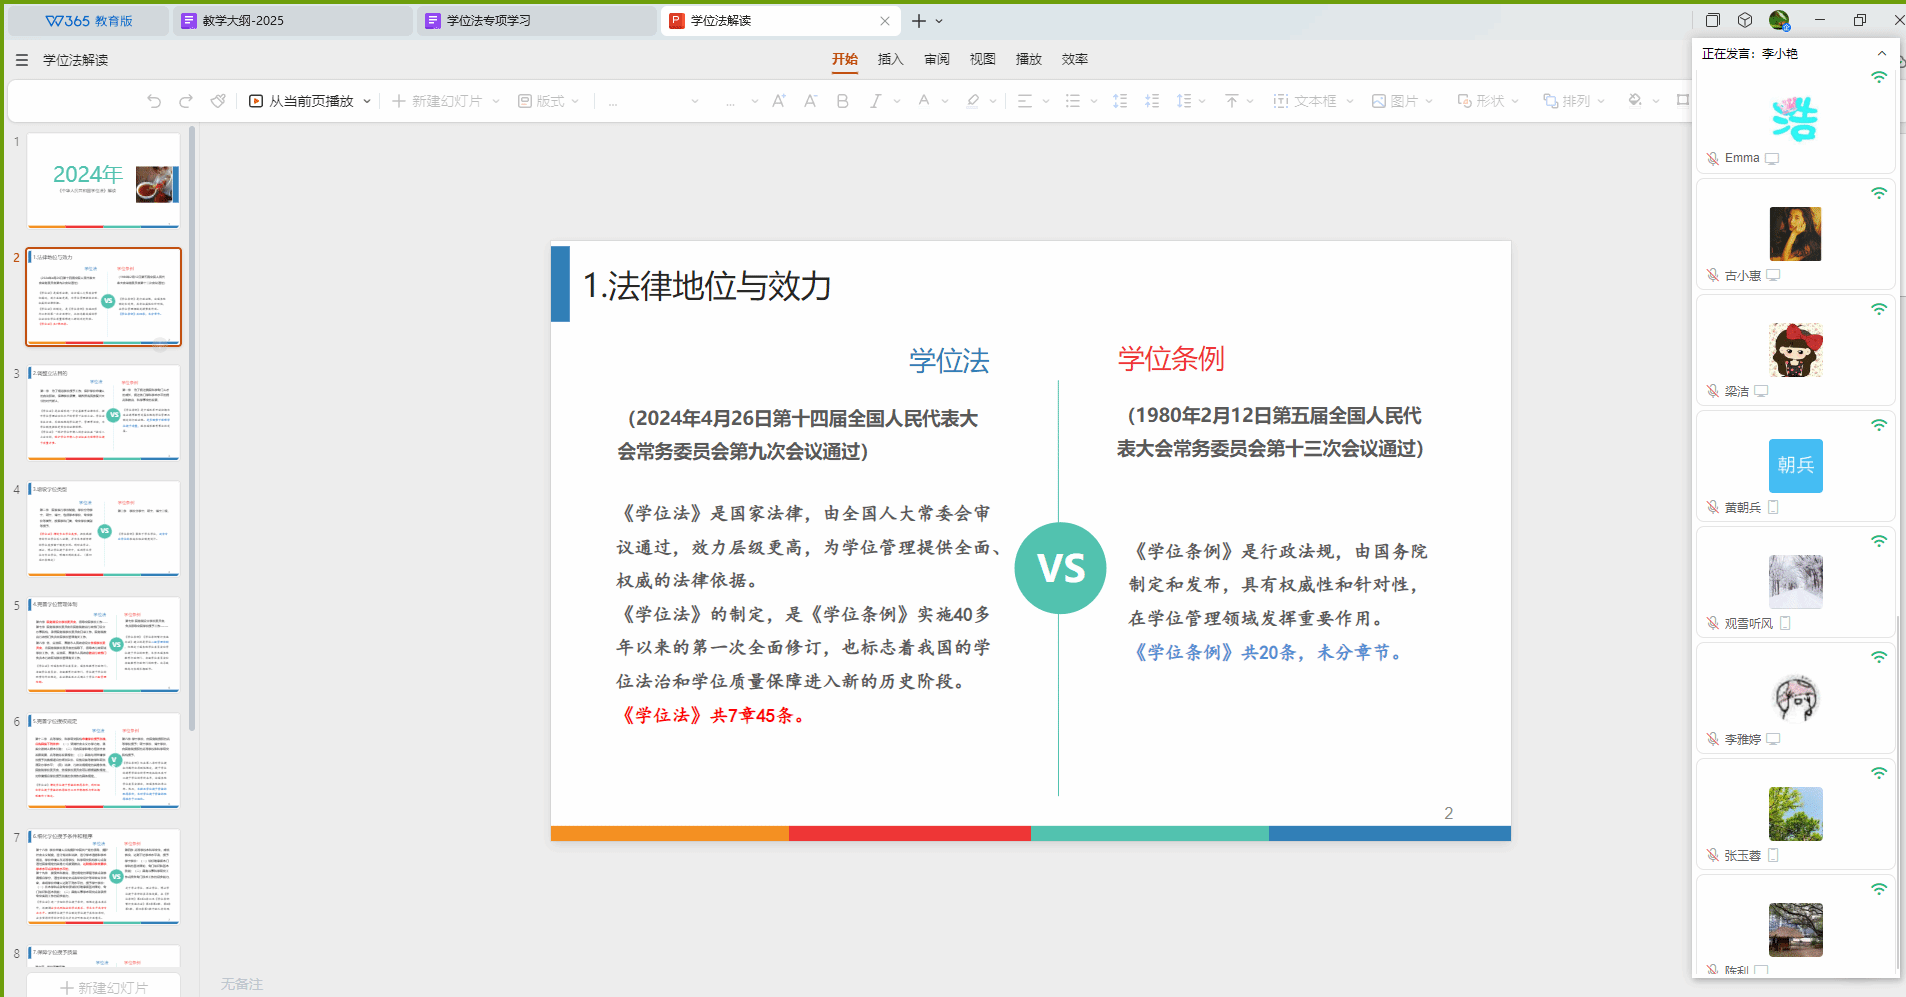Click 新建幻灯片 at bottom of slide panel
1906x997 pixels.
(x=104, y=987)
